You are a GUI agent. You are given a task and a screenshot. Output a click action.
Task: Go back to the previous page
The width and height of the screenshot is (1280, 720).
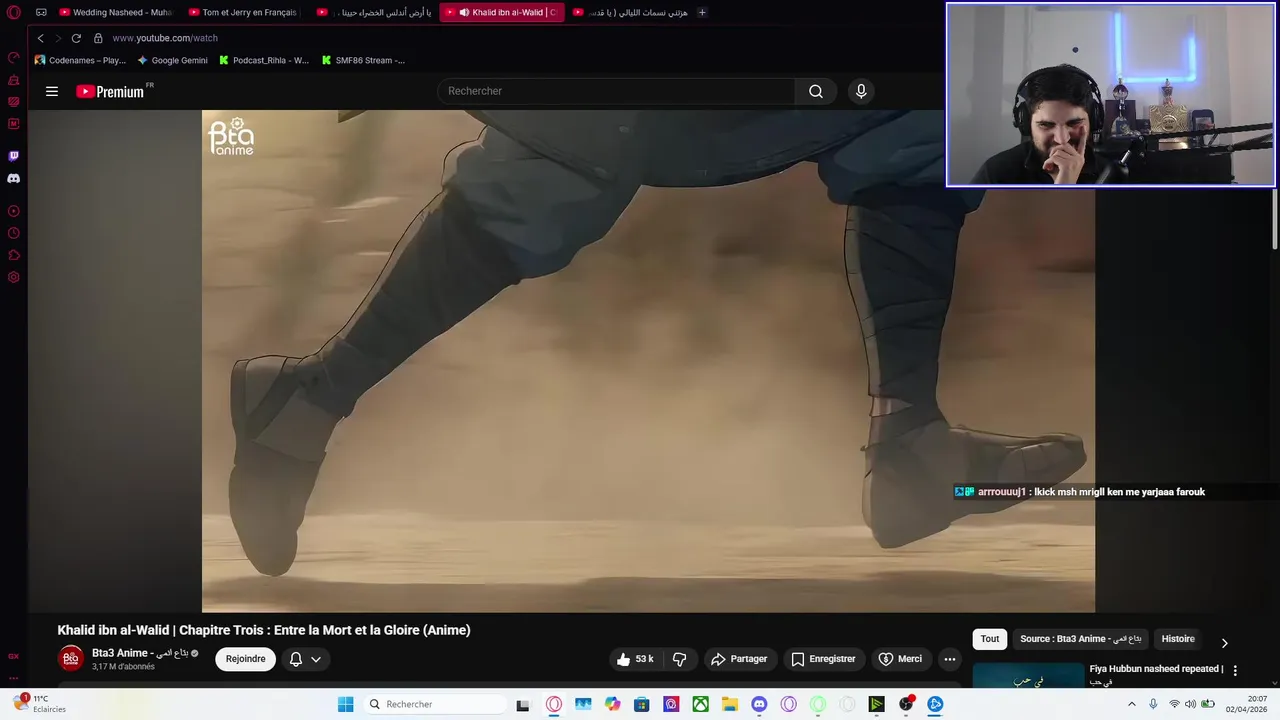[40, 38]
